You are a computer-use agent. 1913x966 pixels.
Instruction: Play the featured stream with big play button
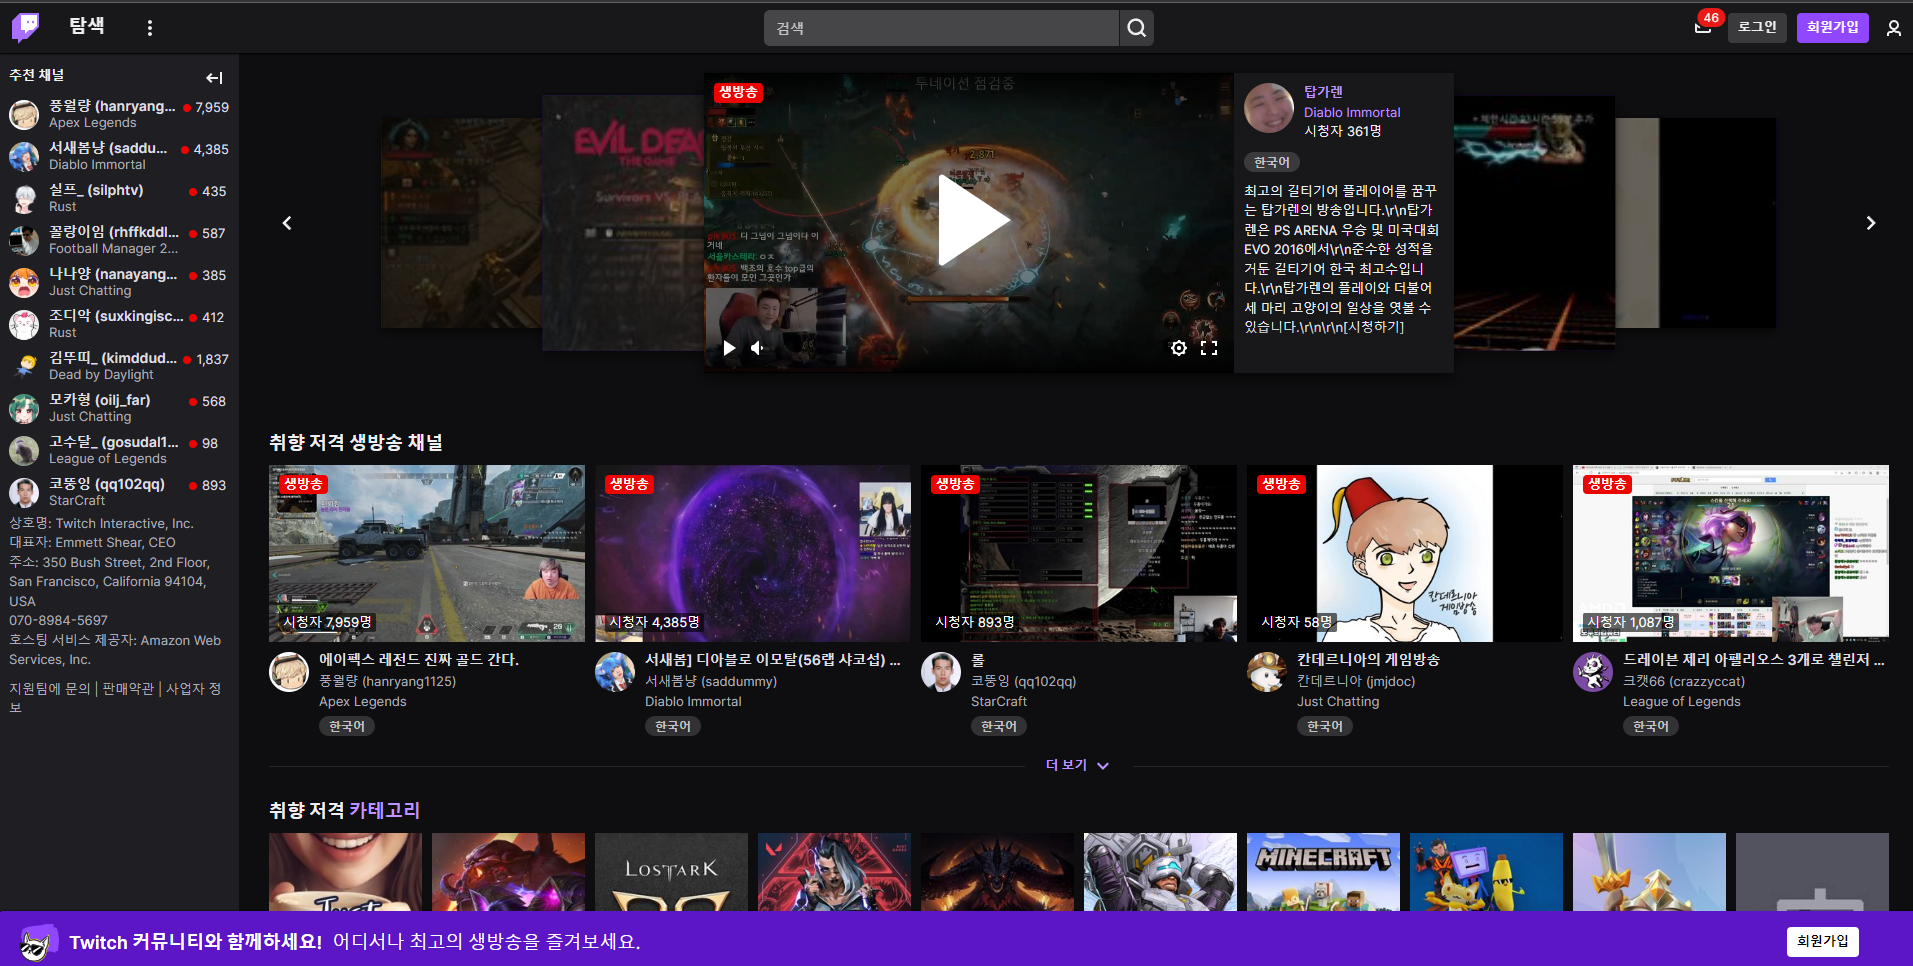[x=972, y=220]
